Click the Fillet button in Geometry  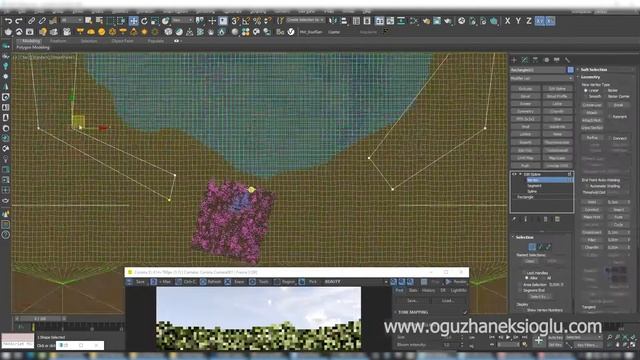click(592, 240)
